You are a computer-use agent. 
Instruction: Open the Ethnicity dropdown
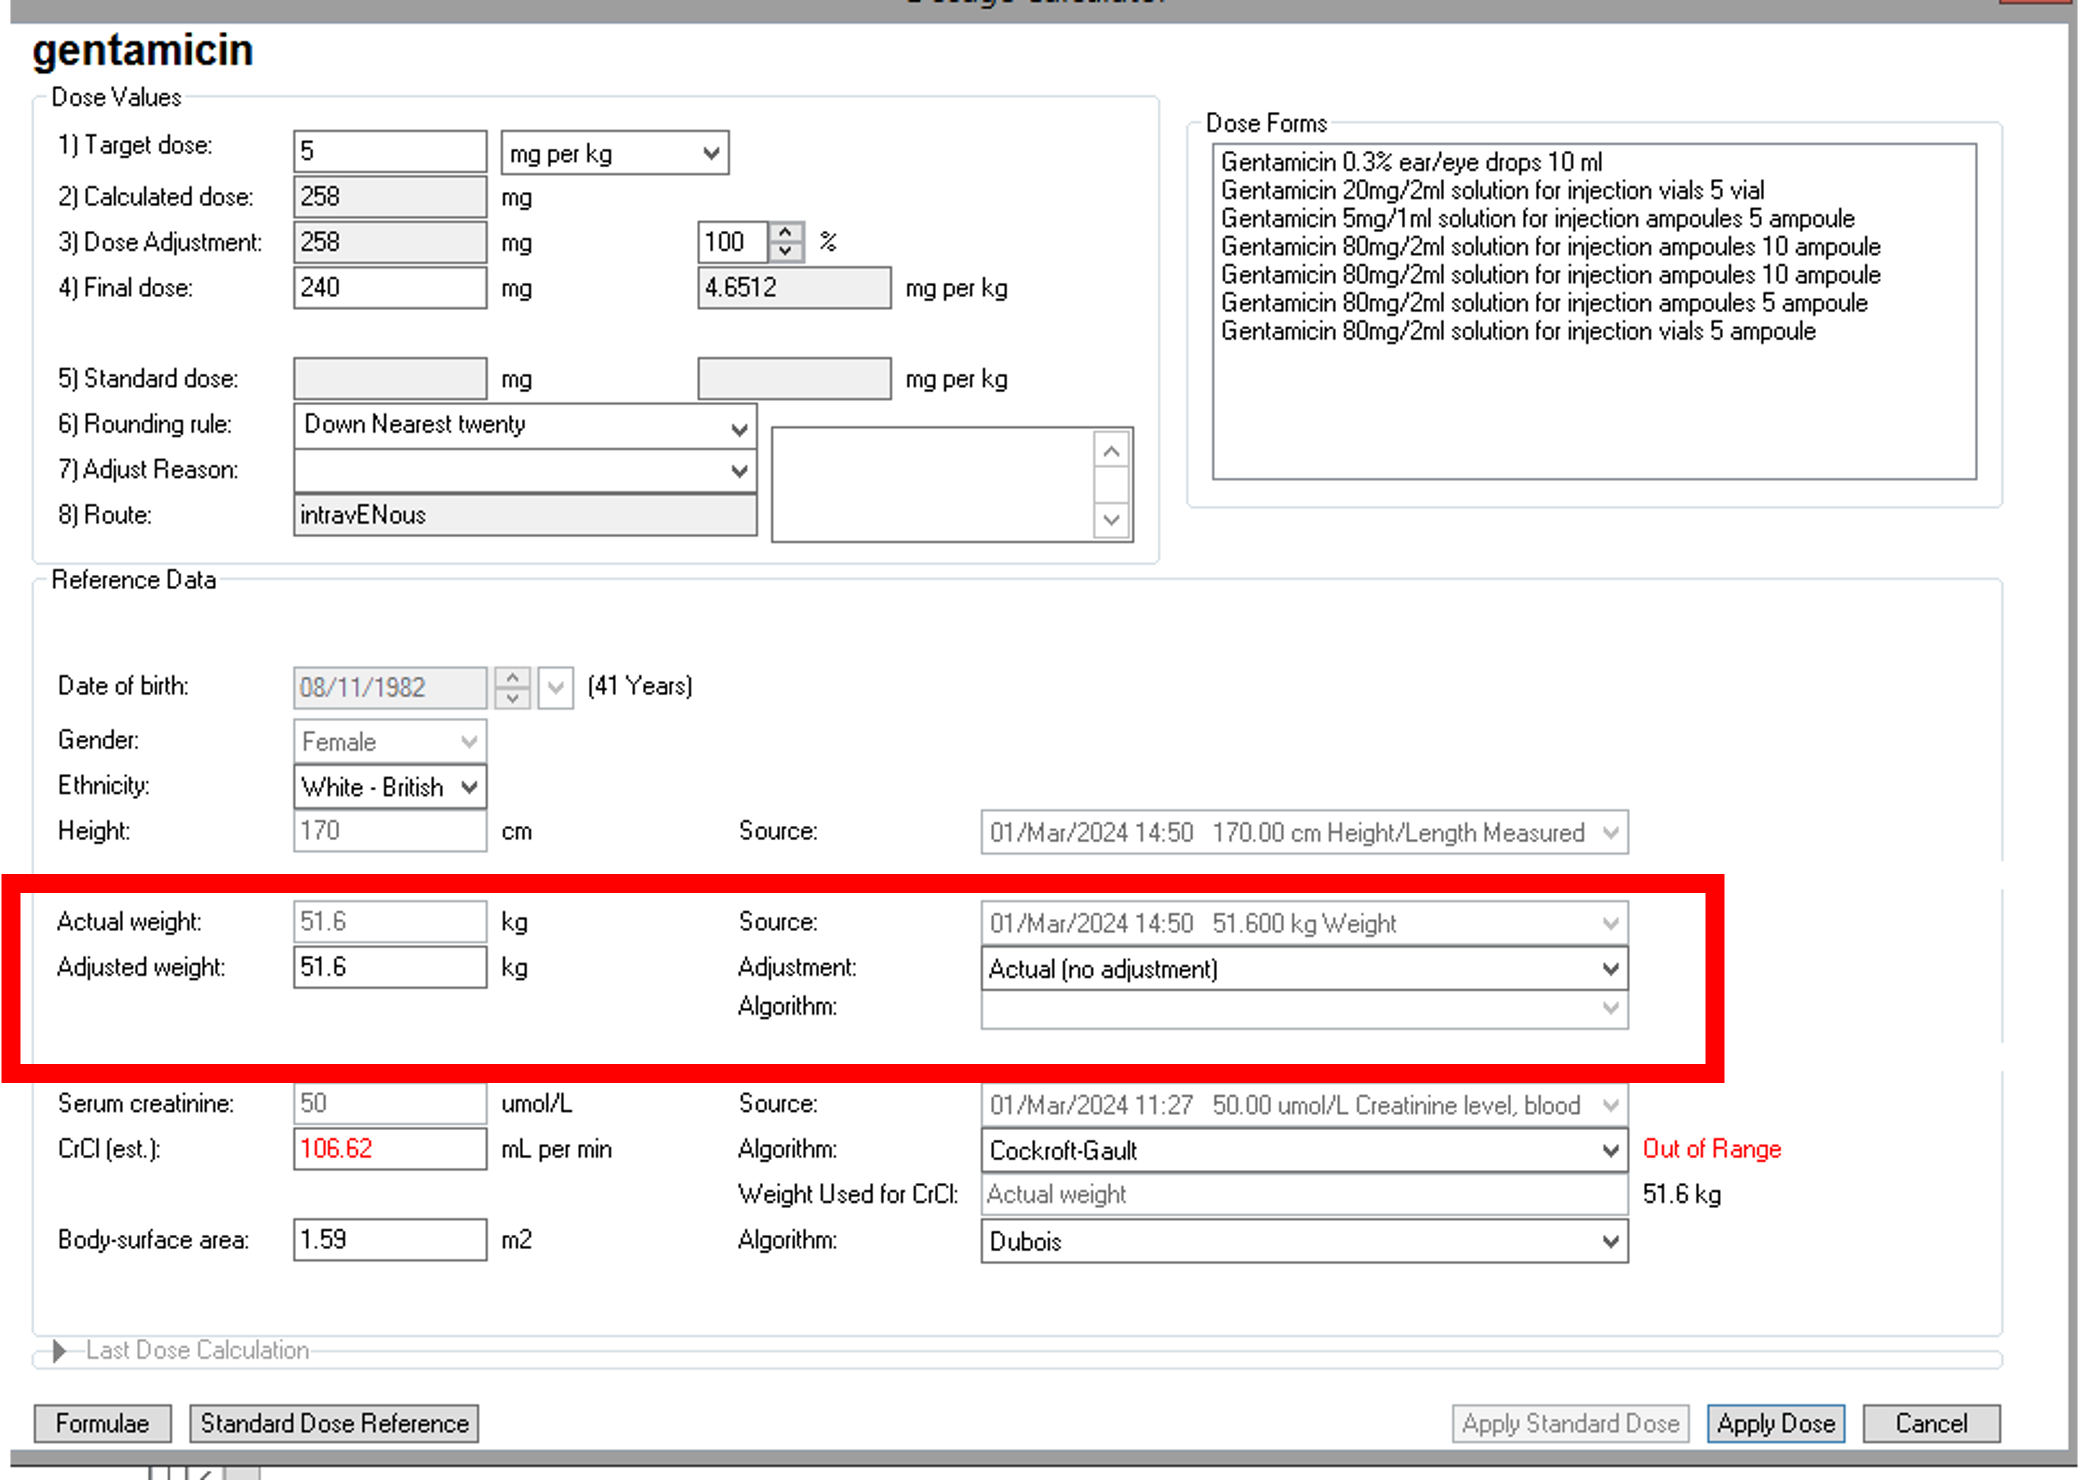pos(469,787)
